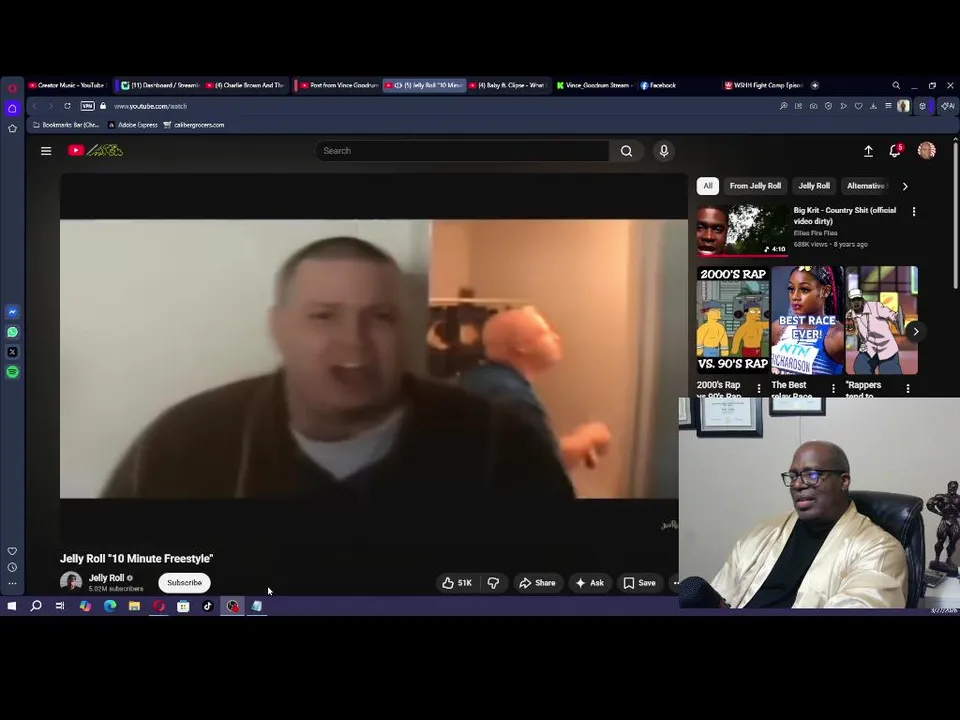The width and height of the screenshot is (960, 720).
Task: Click the toolbar downloads icon
Action: (x=873, y=106)
